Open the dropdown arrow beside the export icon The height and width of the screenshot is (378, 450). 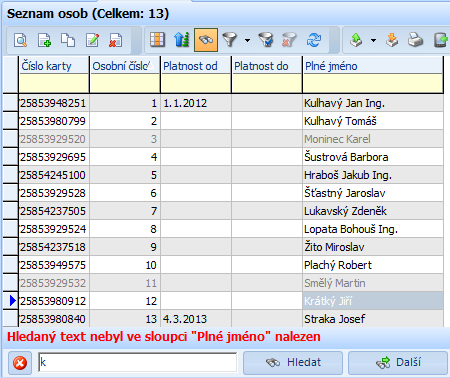tap(373, 41)
